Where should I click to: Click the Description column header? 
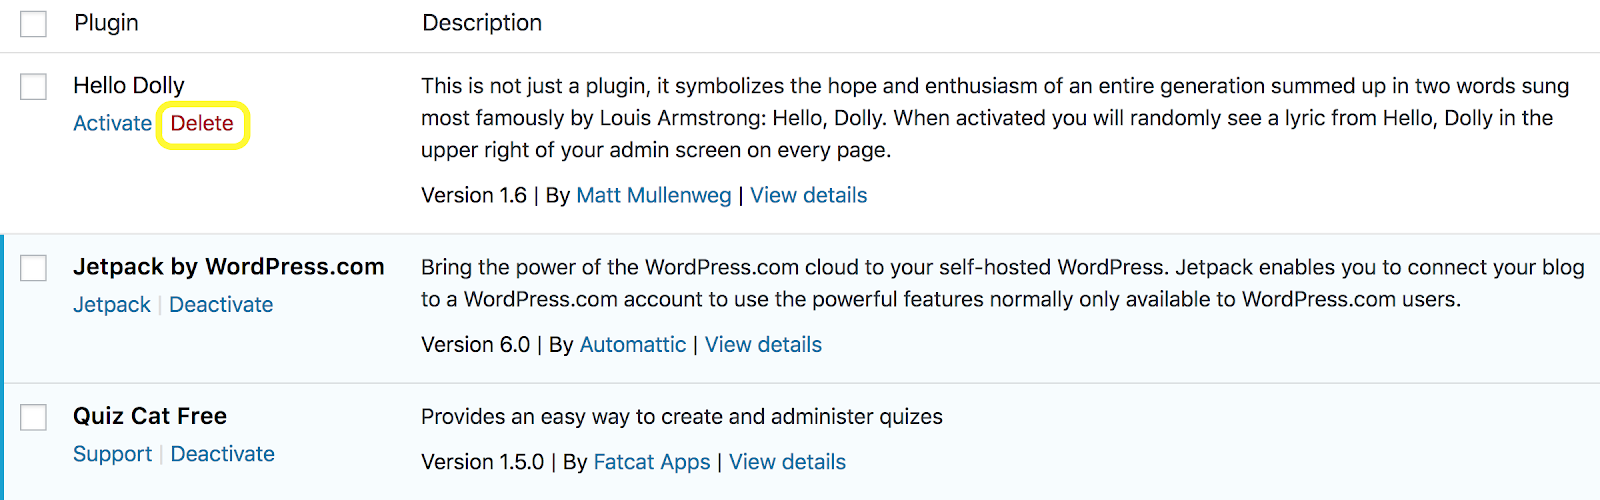pos(482,23)
